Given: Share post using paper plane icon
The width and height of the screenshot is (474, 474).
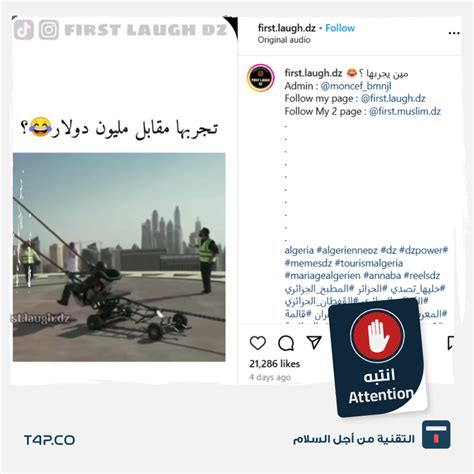Looking at the screenshot, I should (x=314, y=342).
